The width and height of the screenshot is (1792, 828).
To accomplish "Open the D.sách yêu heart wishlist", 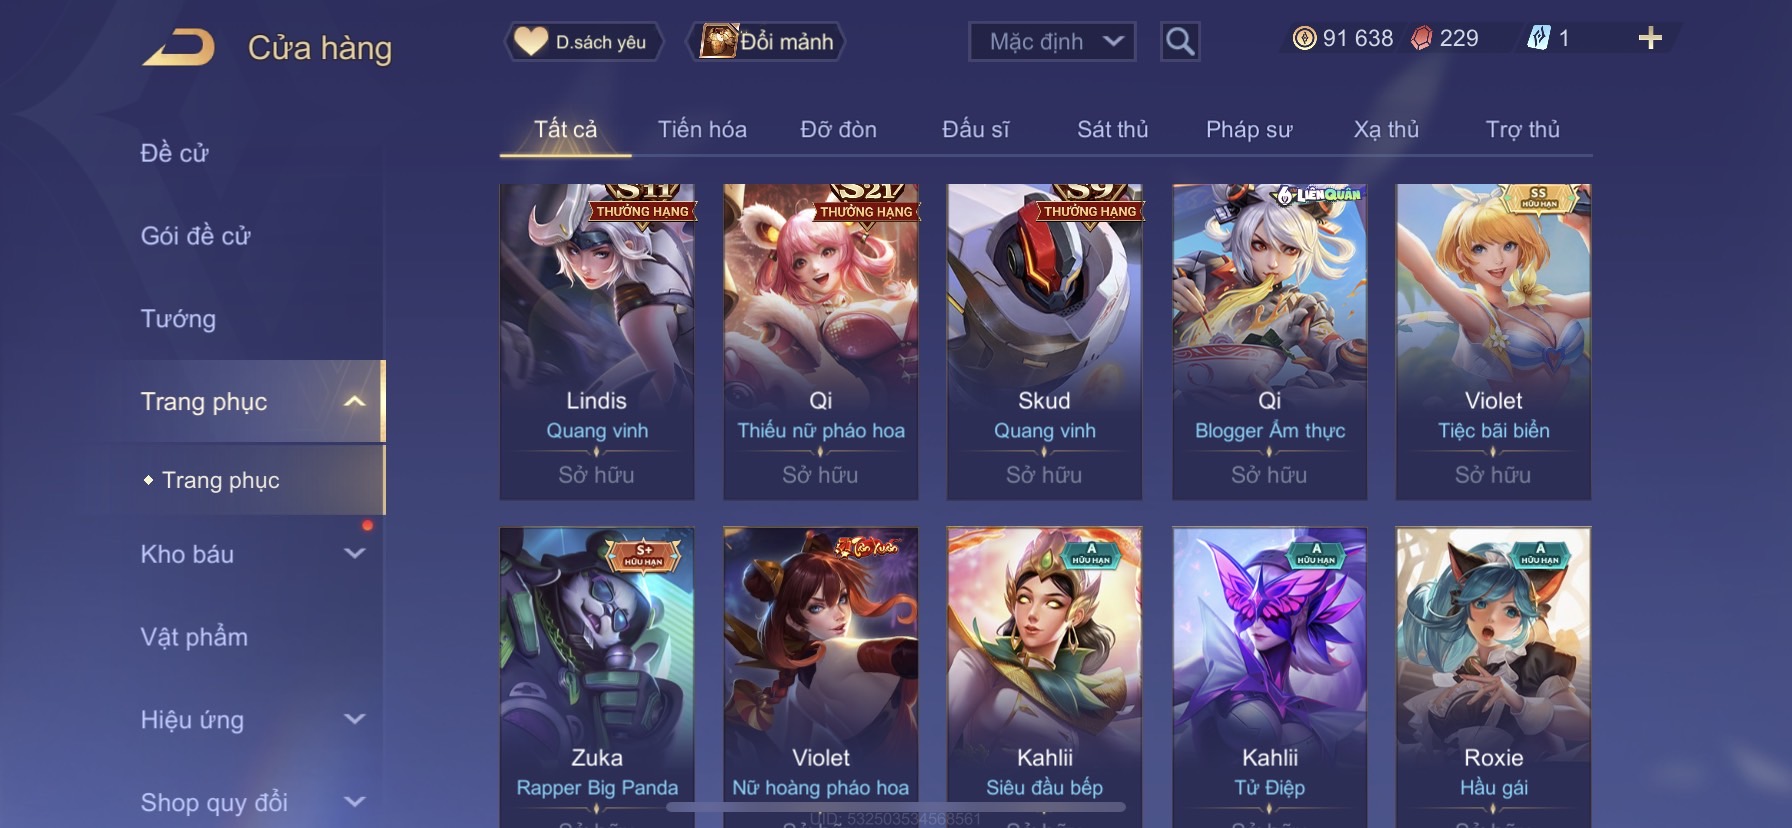I will pos(581,42).
